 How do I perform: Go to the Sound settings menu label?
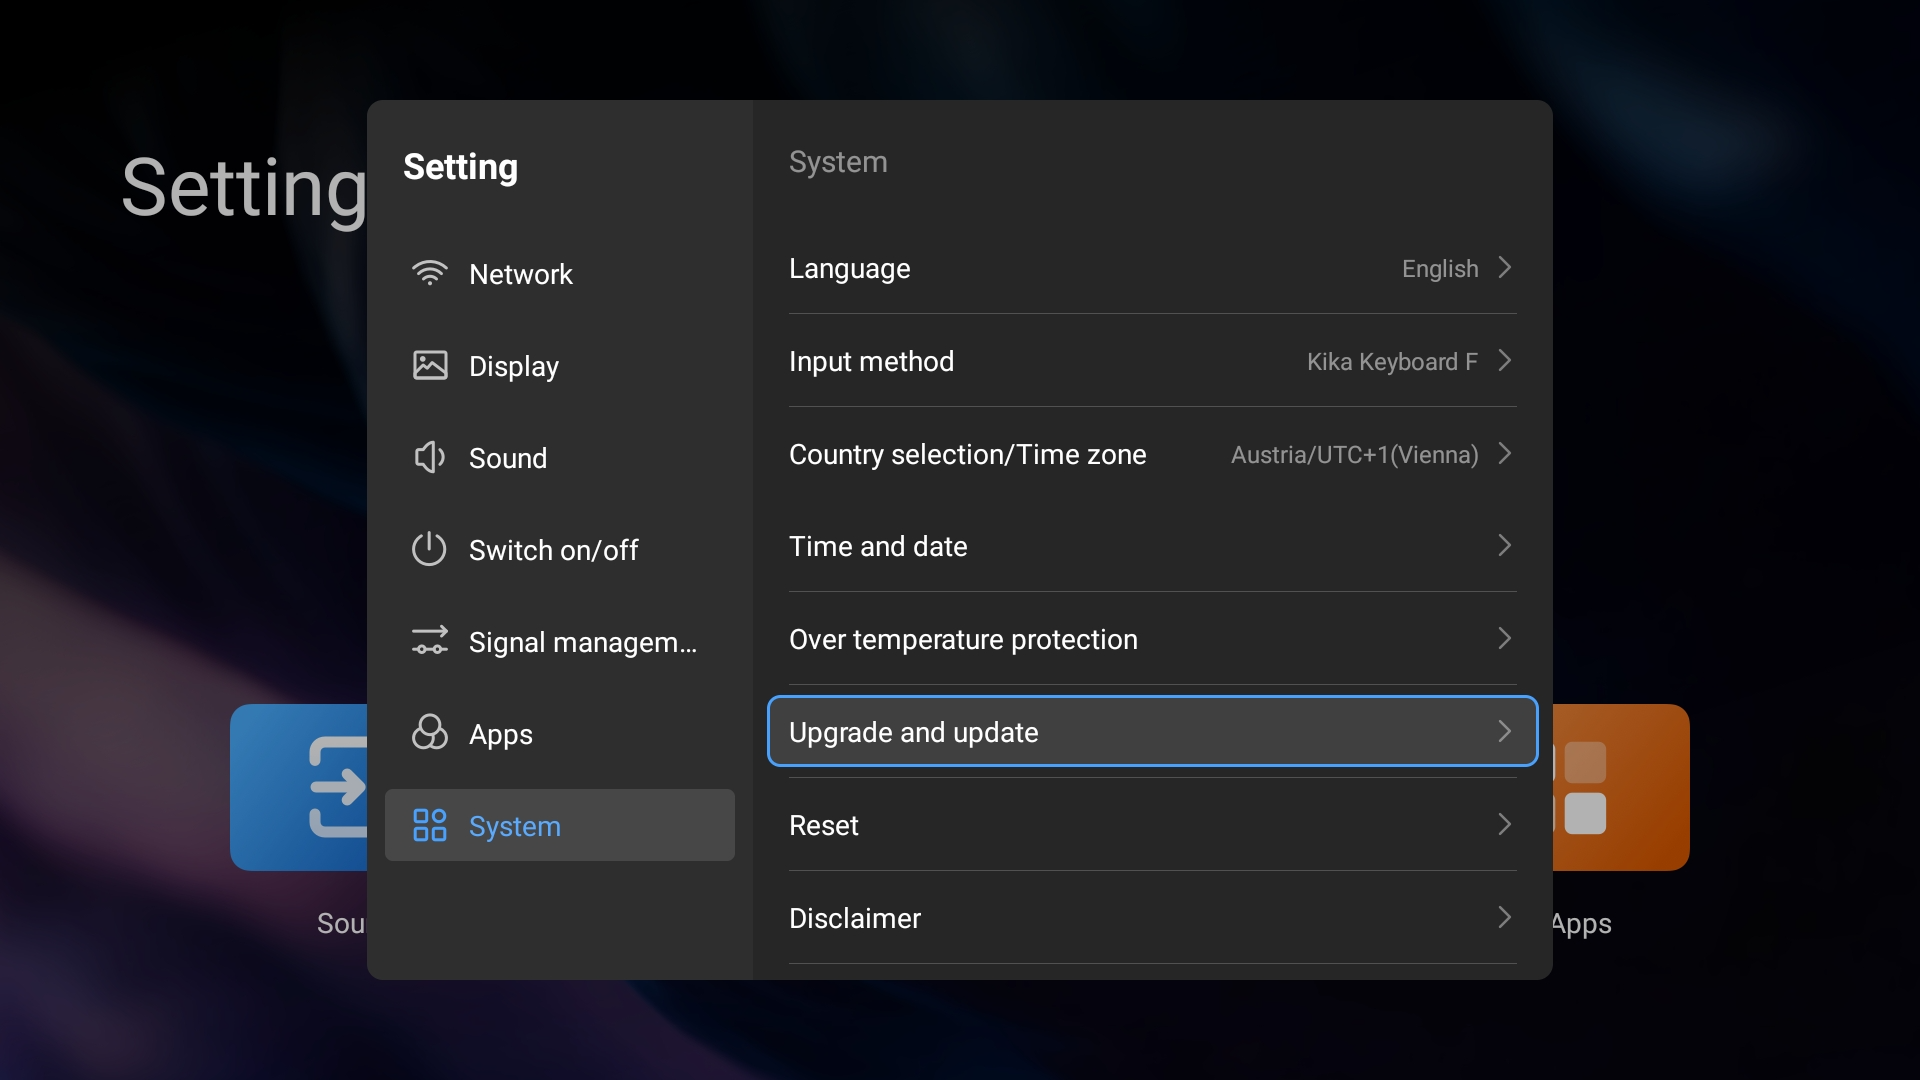(508, 458)
